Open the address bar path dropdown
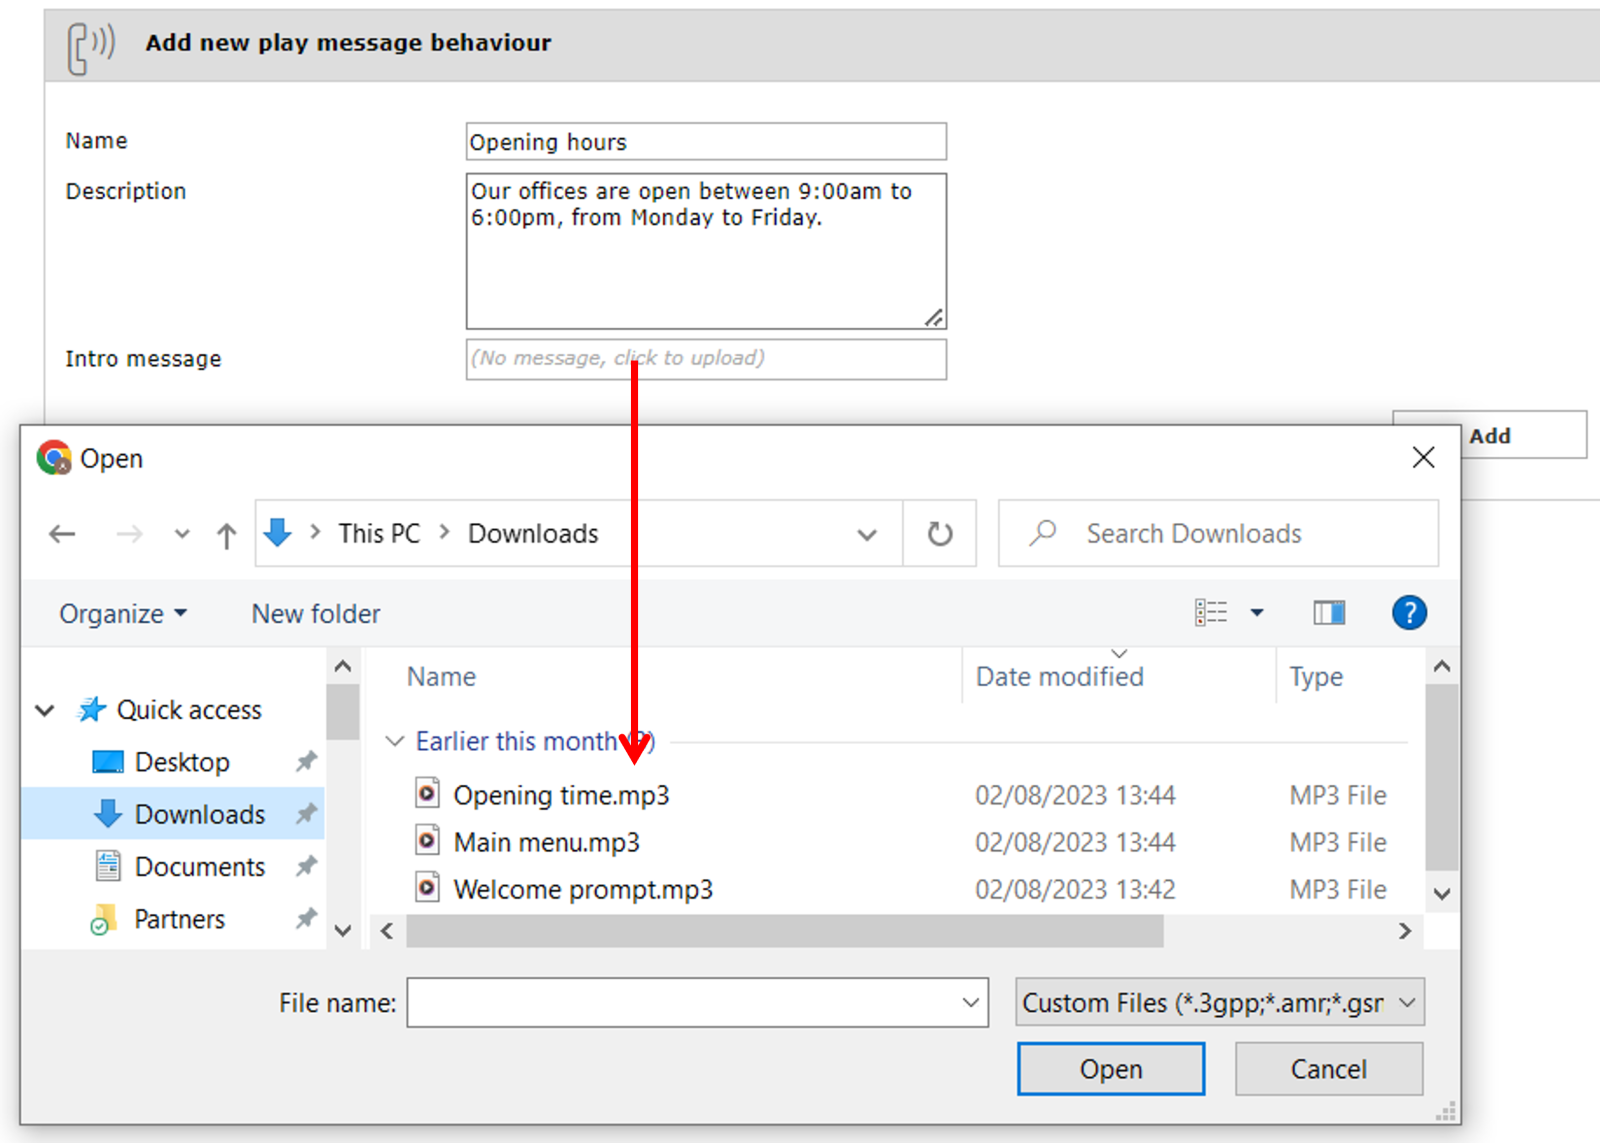 (866, 534)
